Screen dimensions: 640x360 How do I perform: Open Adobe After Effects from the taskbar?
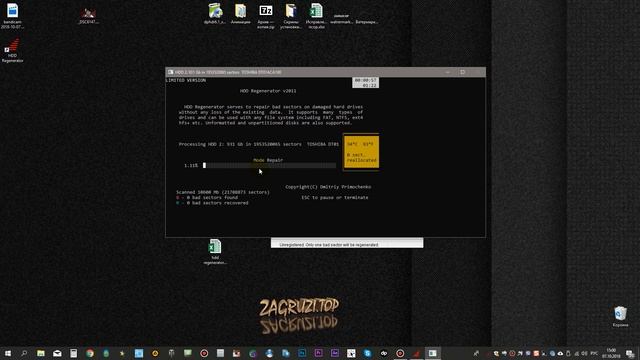pyautogui.click(x=335, y=353)
